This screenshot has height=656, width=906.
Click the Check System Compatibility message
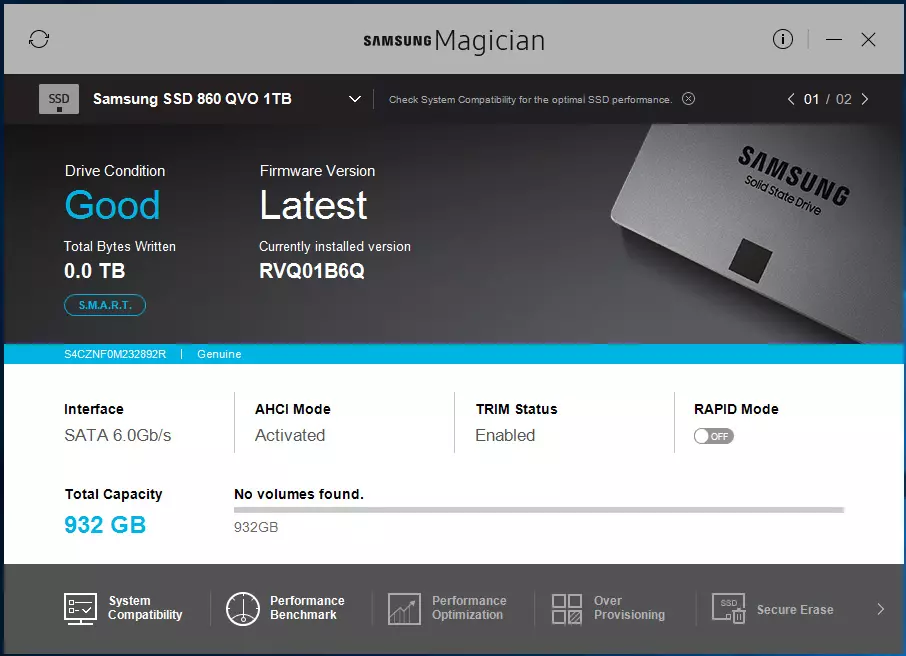click(530, 99)
